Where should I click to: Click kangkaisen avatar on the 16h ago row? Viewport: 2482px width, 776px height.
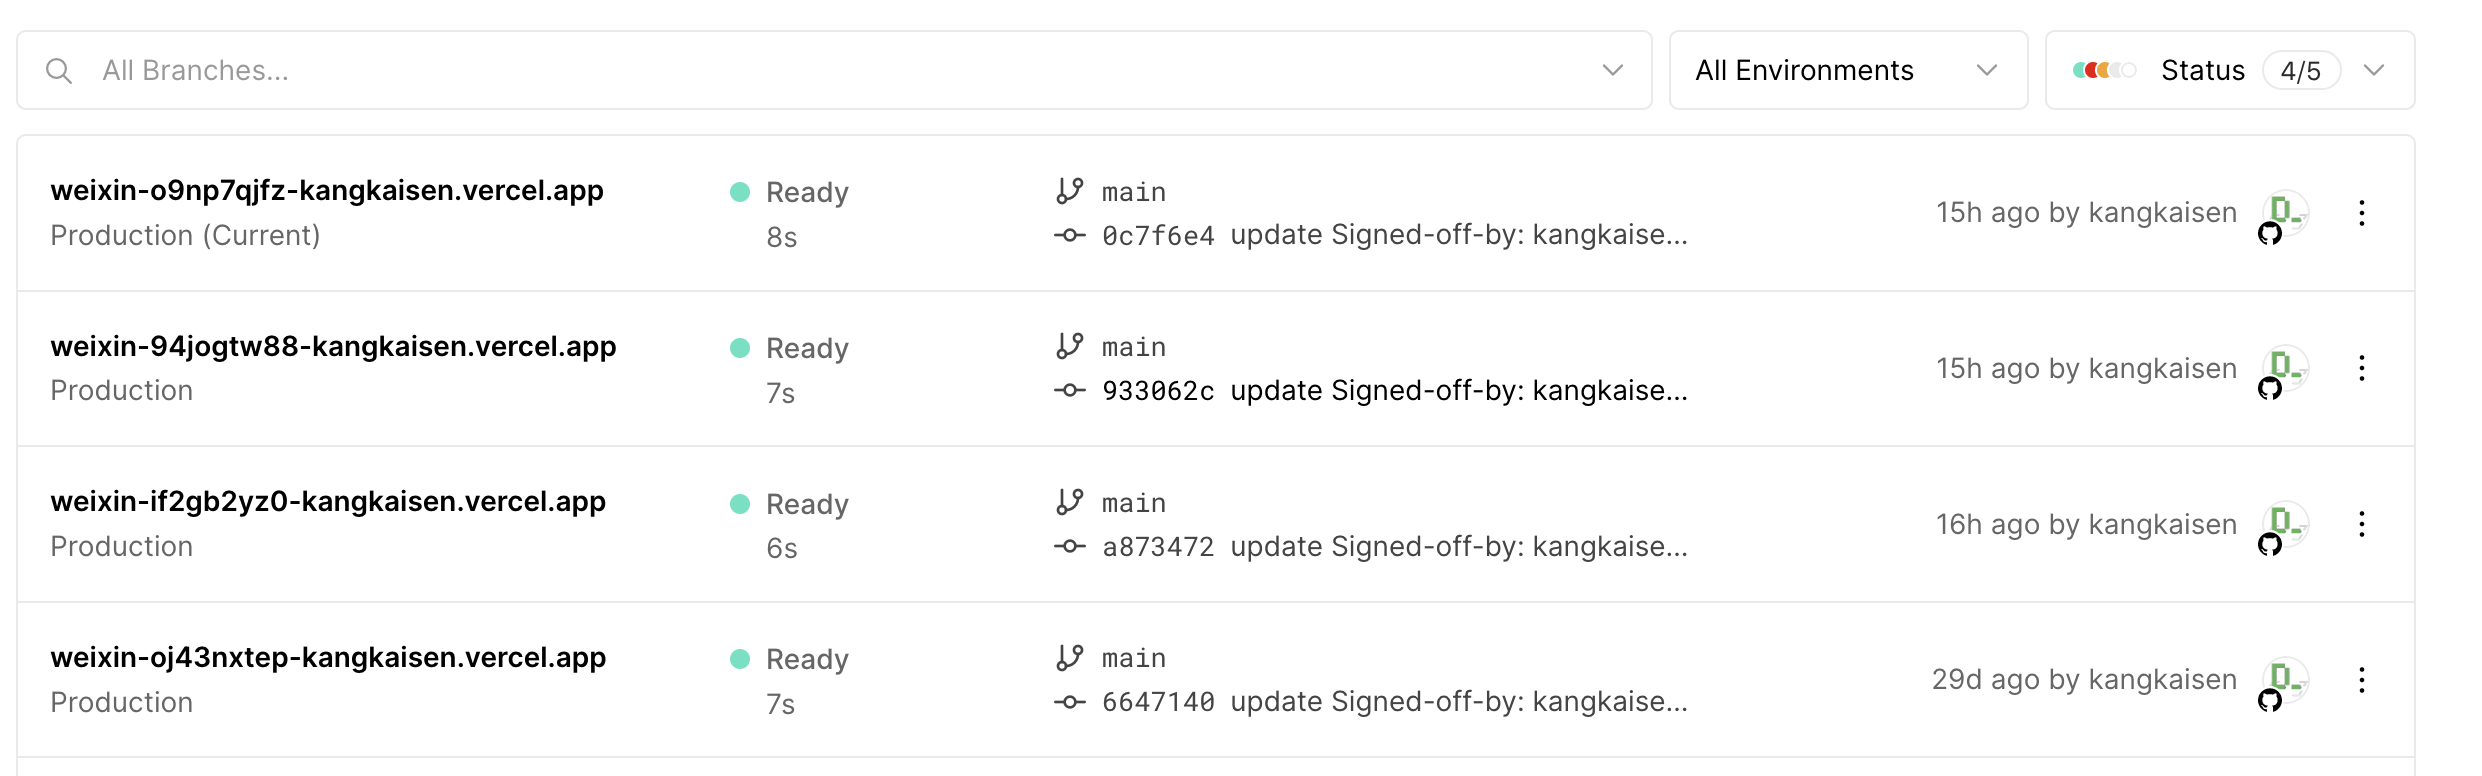coord(2285,525)
